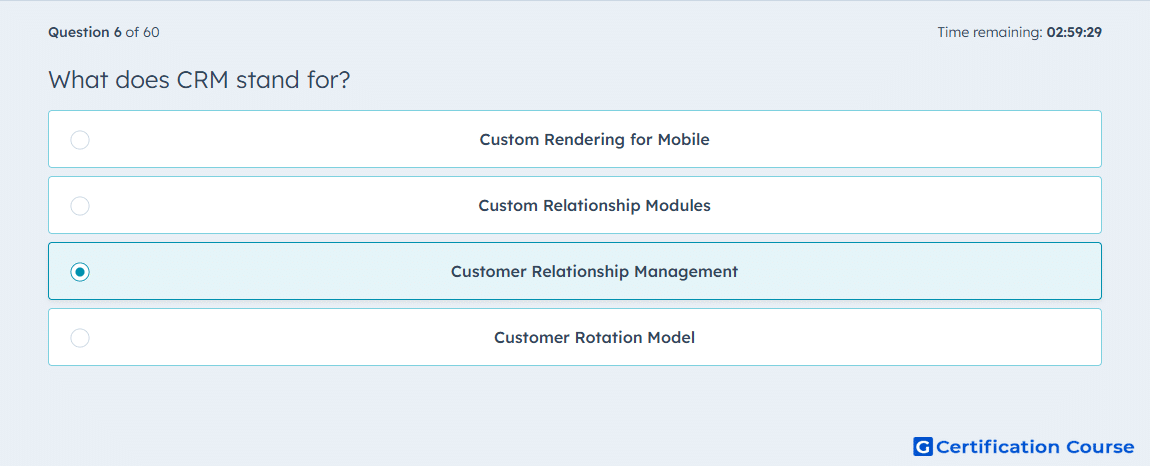
Task: Click the Customer Relationship Management answer text
Action: (594, 272)
